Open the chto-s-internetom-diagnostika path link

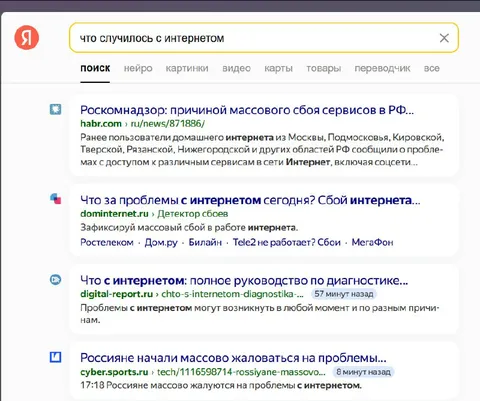coord(233,294)
